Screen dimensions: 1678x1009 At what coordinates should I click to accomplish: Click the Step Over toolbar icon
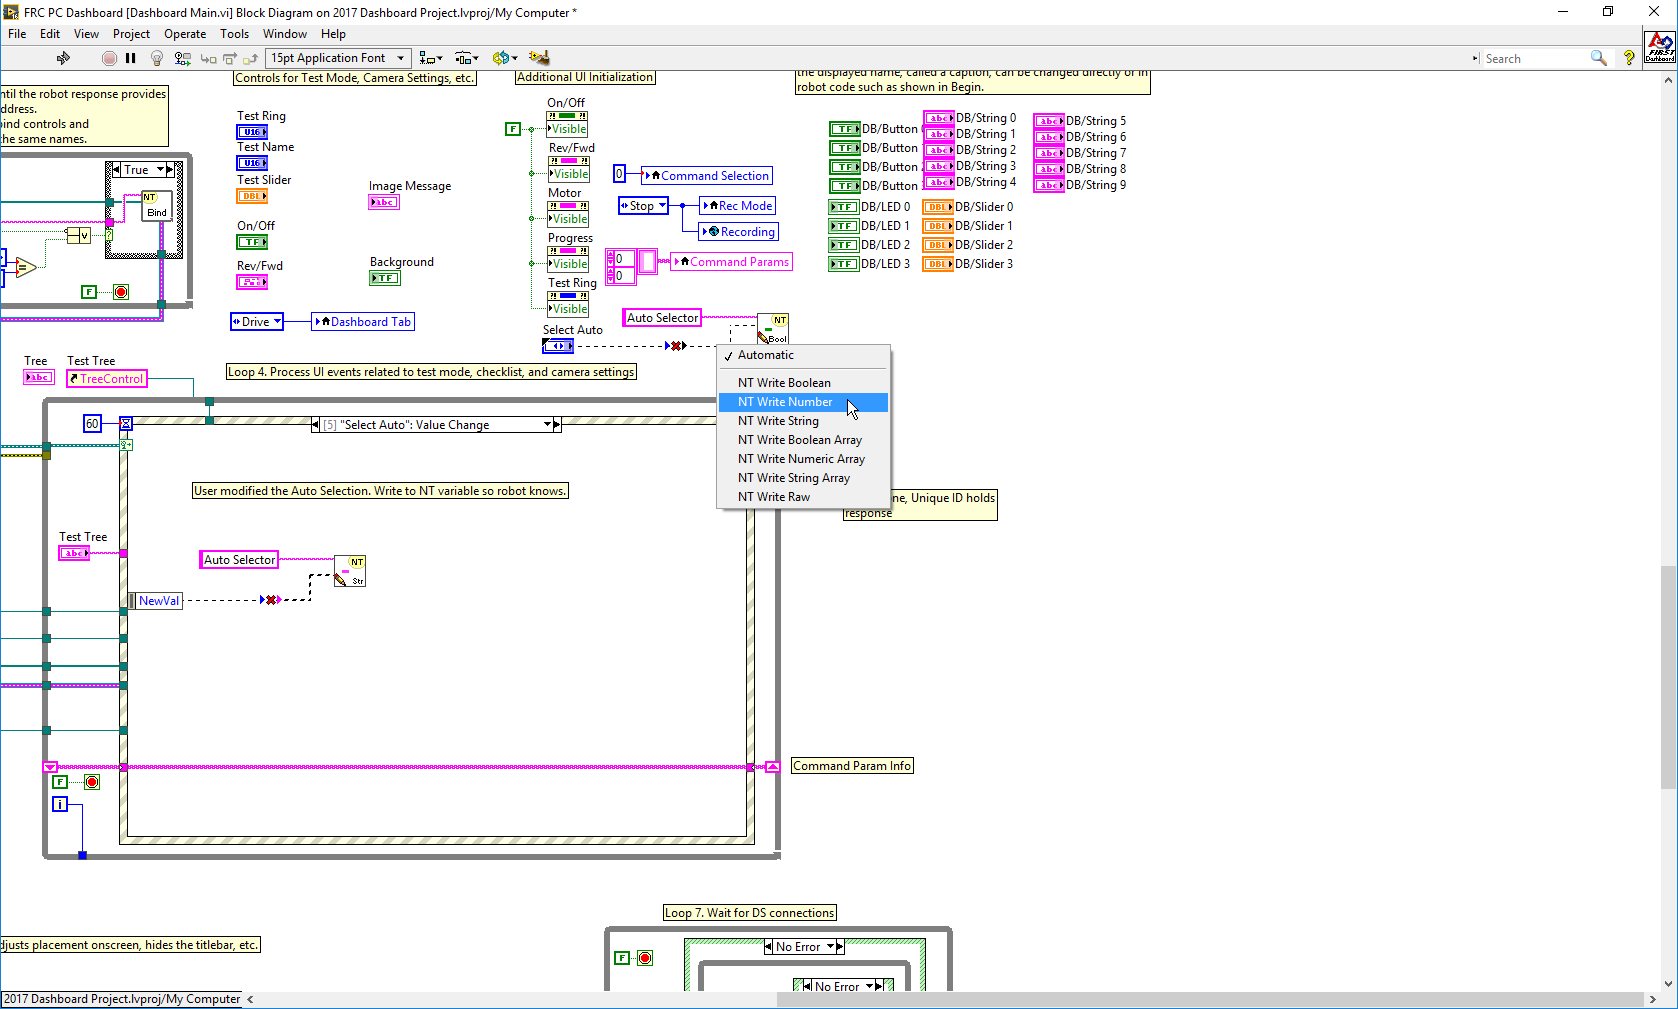click(230, 58)
